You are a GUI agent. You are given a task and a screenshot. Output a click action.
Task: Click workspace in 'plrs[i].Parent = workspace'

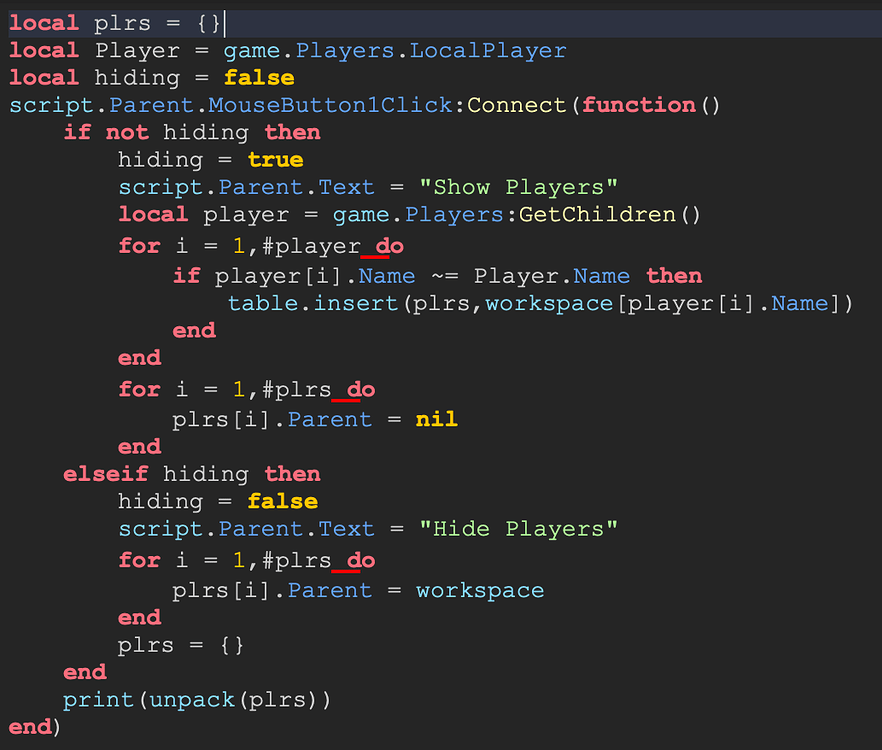coord(480,591)
